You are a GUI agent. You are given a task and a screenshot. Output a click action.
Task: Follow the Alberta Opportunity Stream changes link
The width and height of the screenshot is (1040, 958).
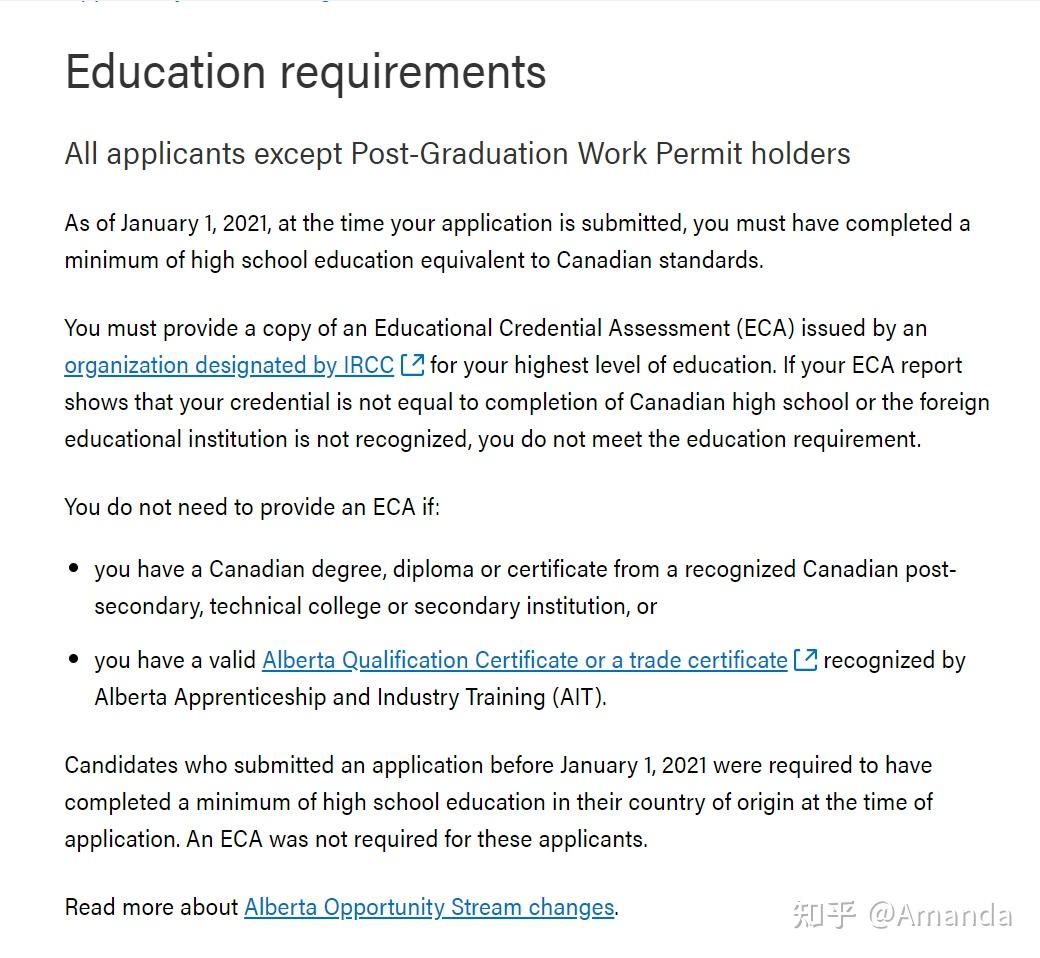(x=429, y=908)
